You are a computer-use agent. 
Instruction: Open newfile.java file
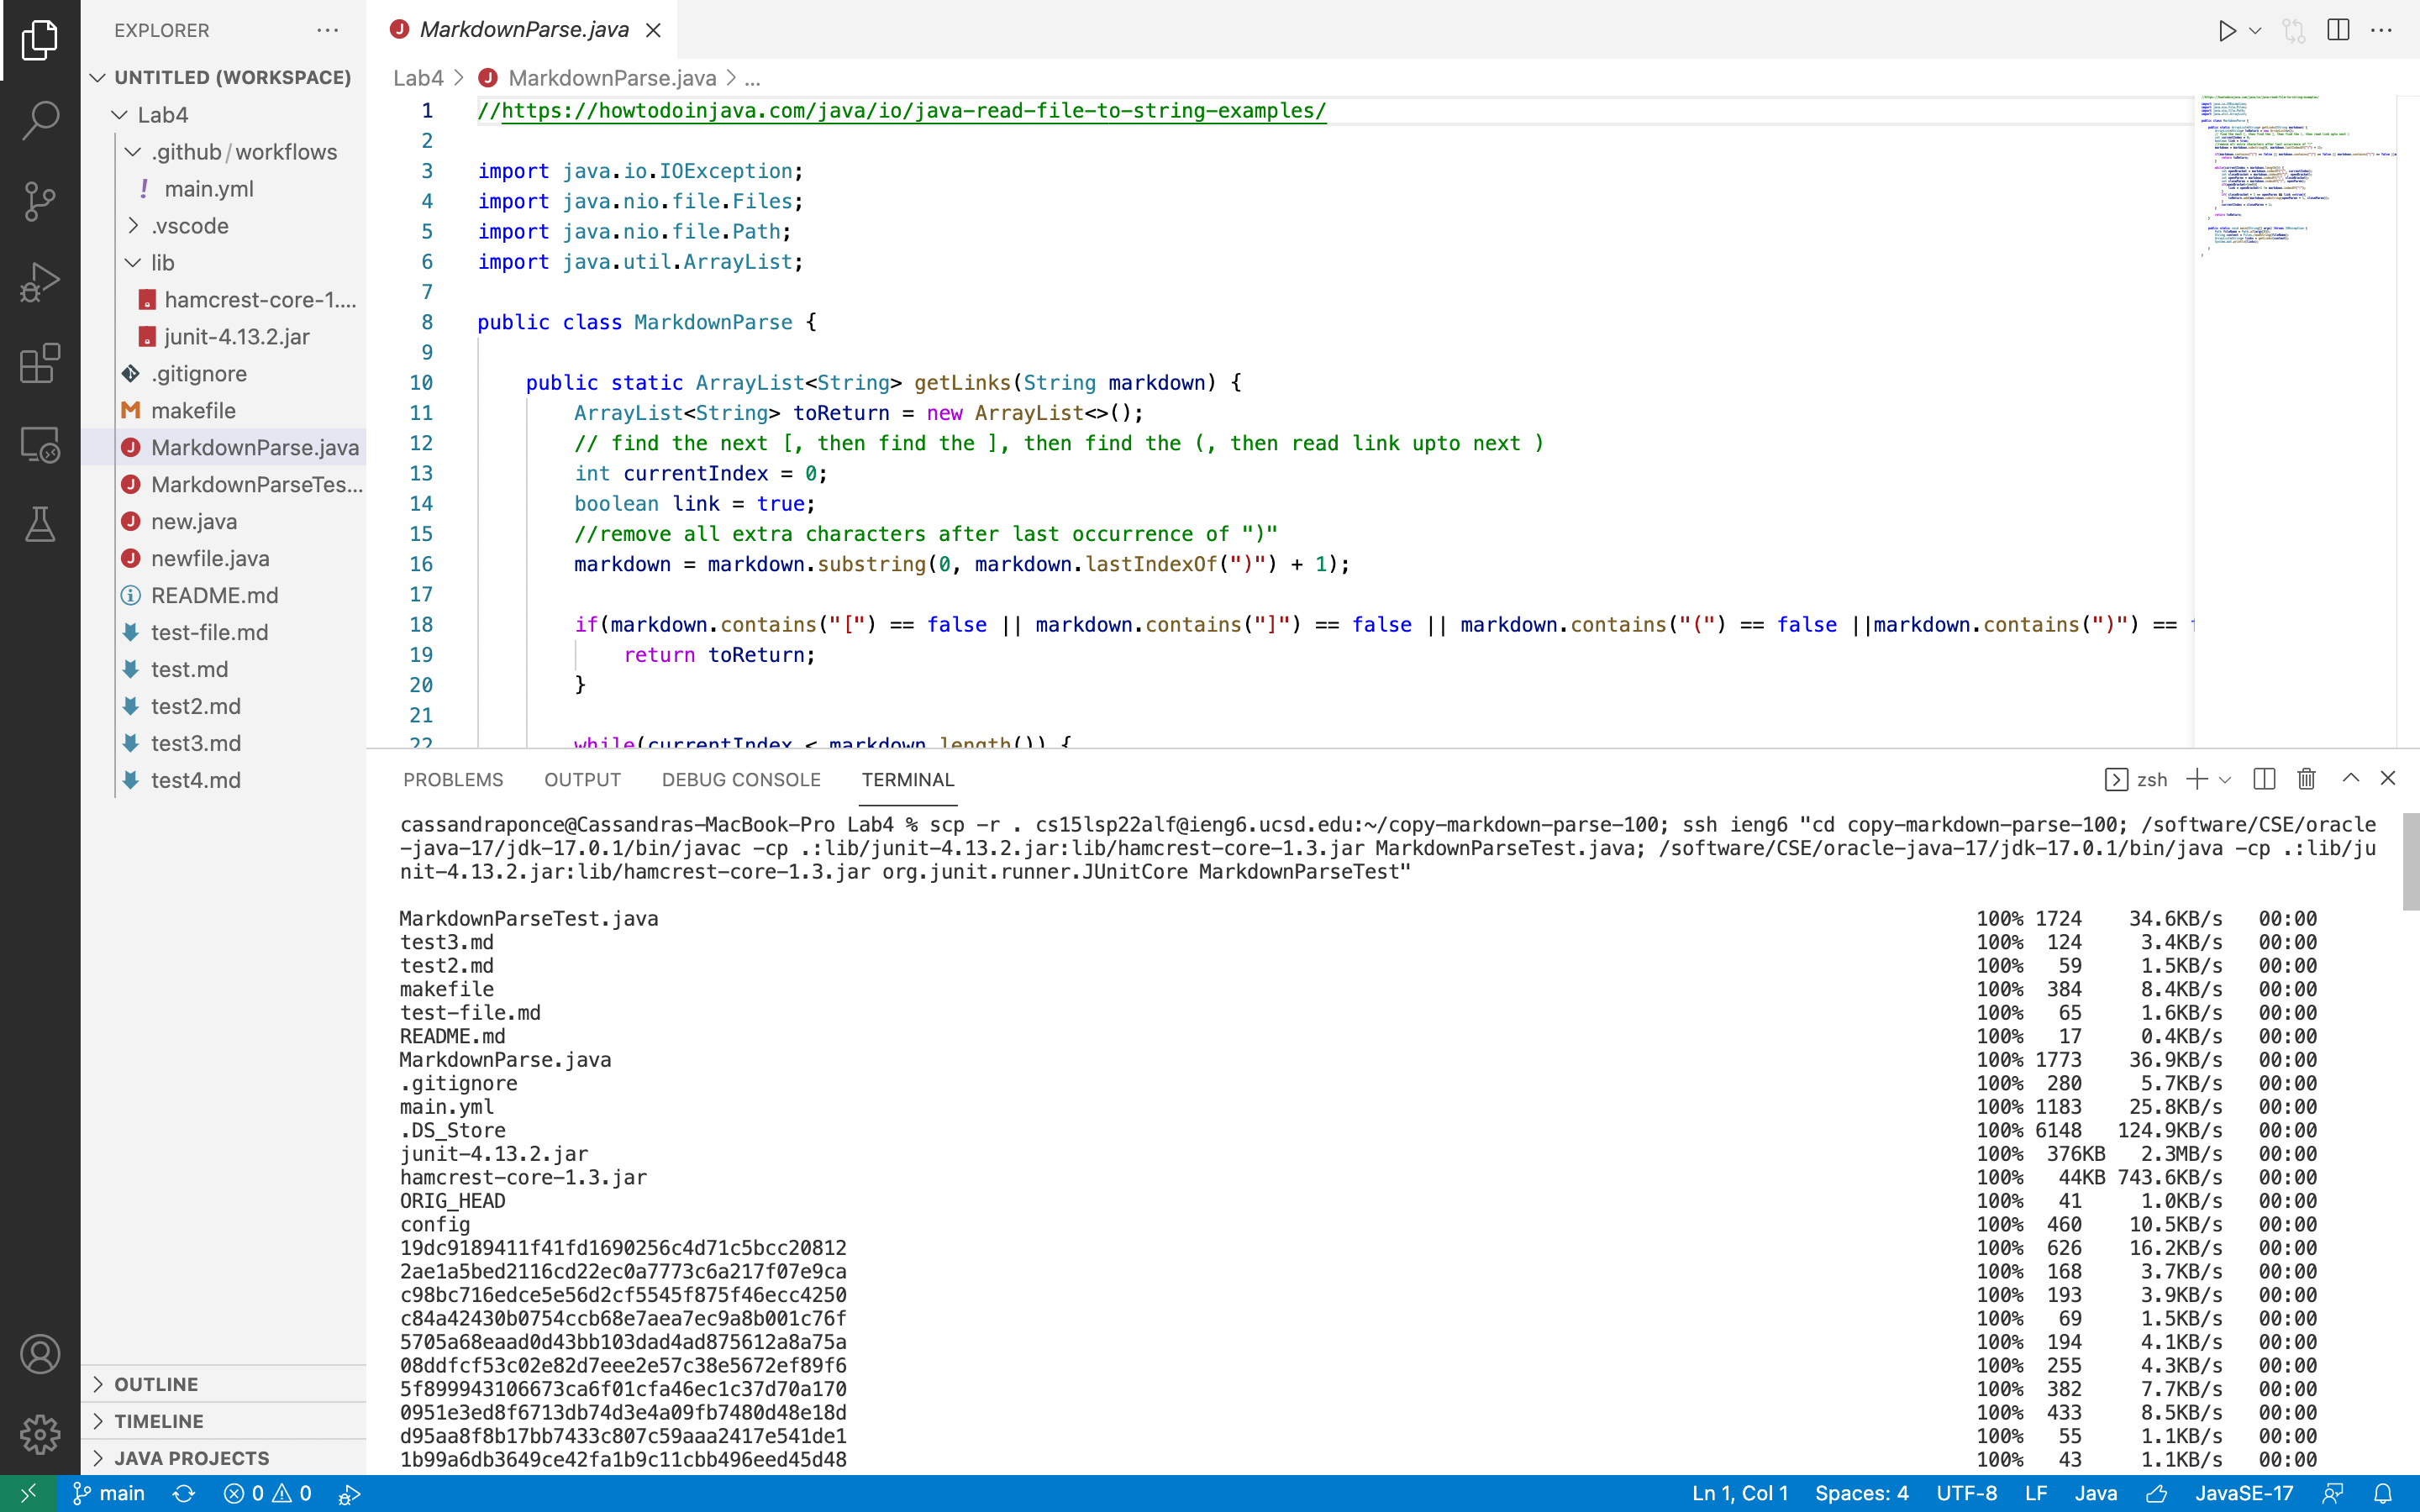pyautogui.click(x=224, y=559)
